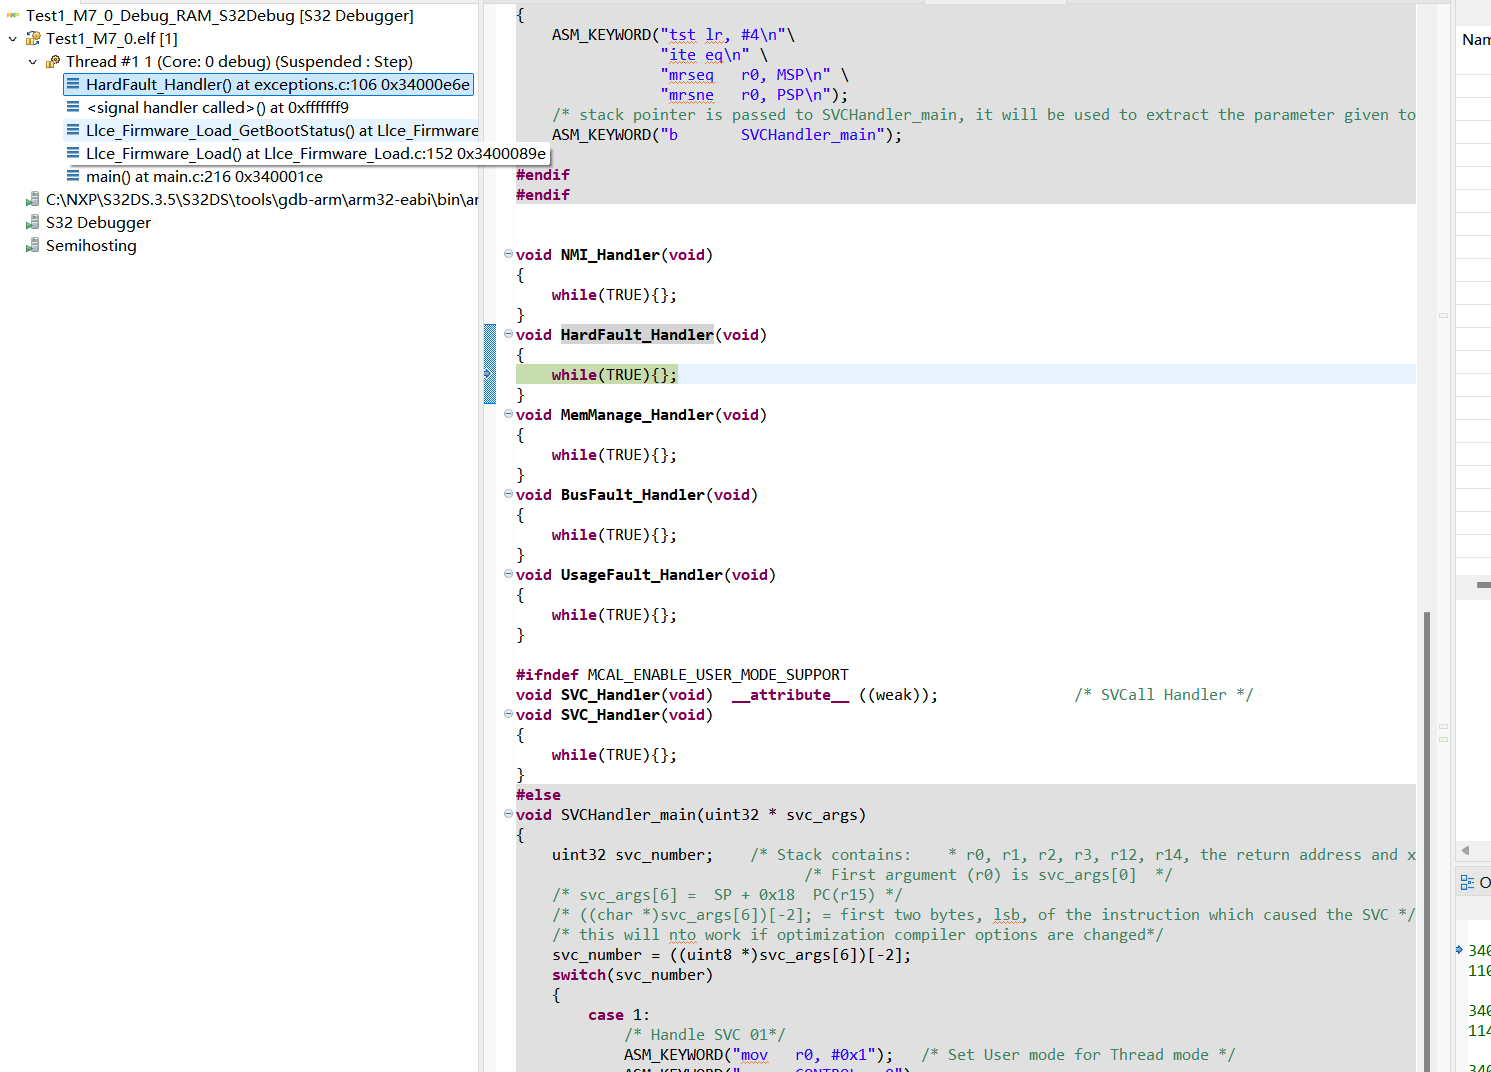Click the MemManage_Handler function name
The width and height of the screenshot is (1491, 1072).
click(637, 415)
